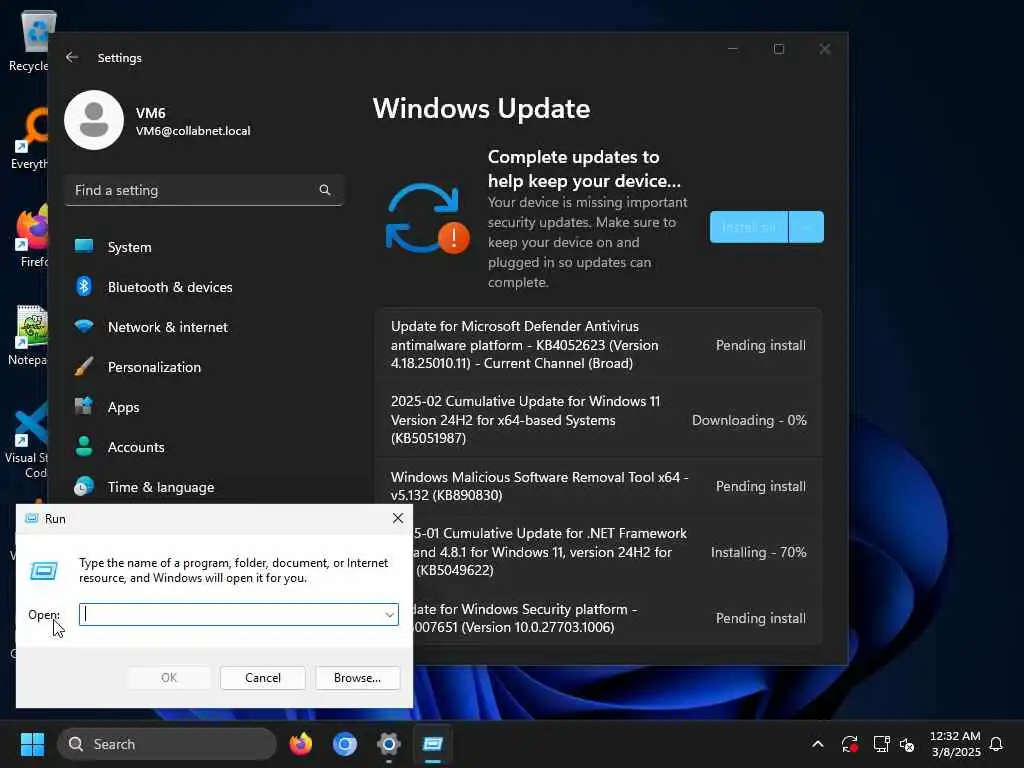Click the Downloading - 0% status text
1024x768 pixels.
point(749,420)
